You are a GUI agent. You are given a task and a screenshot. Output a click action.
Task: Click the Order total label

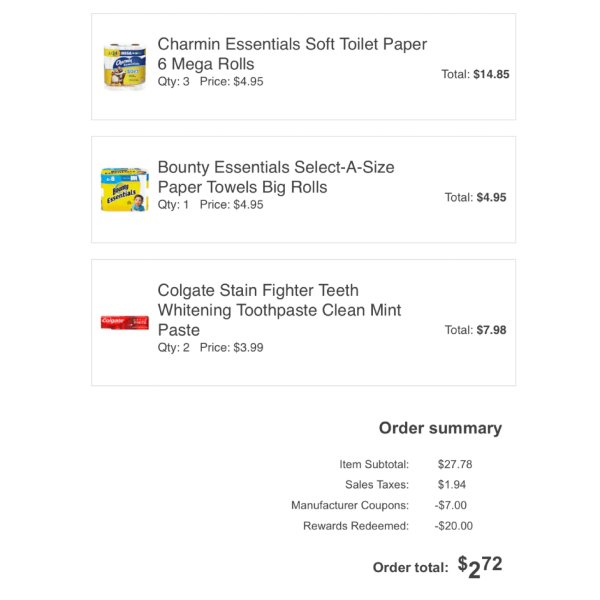pos(410,567)
